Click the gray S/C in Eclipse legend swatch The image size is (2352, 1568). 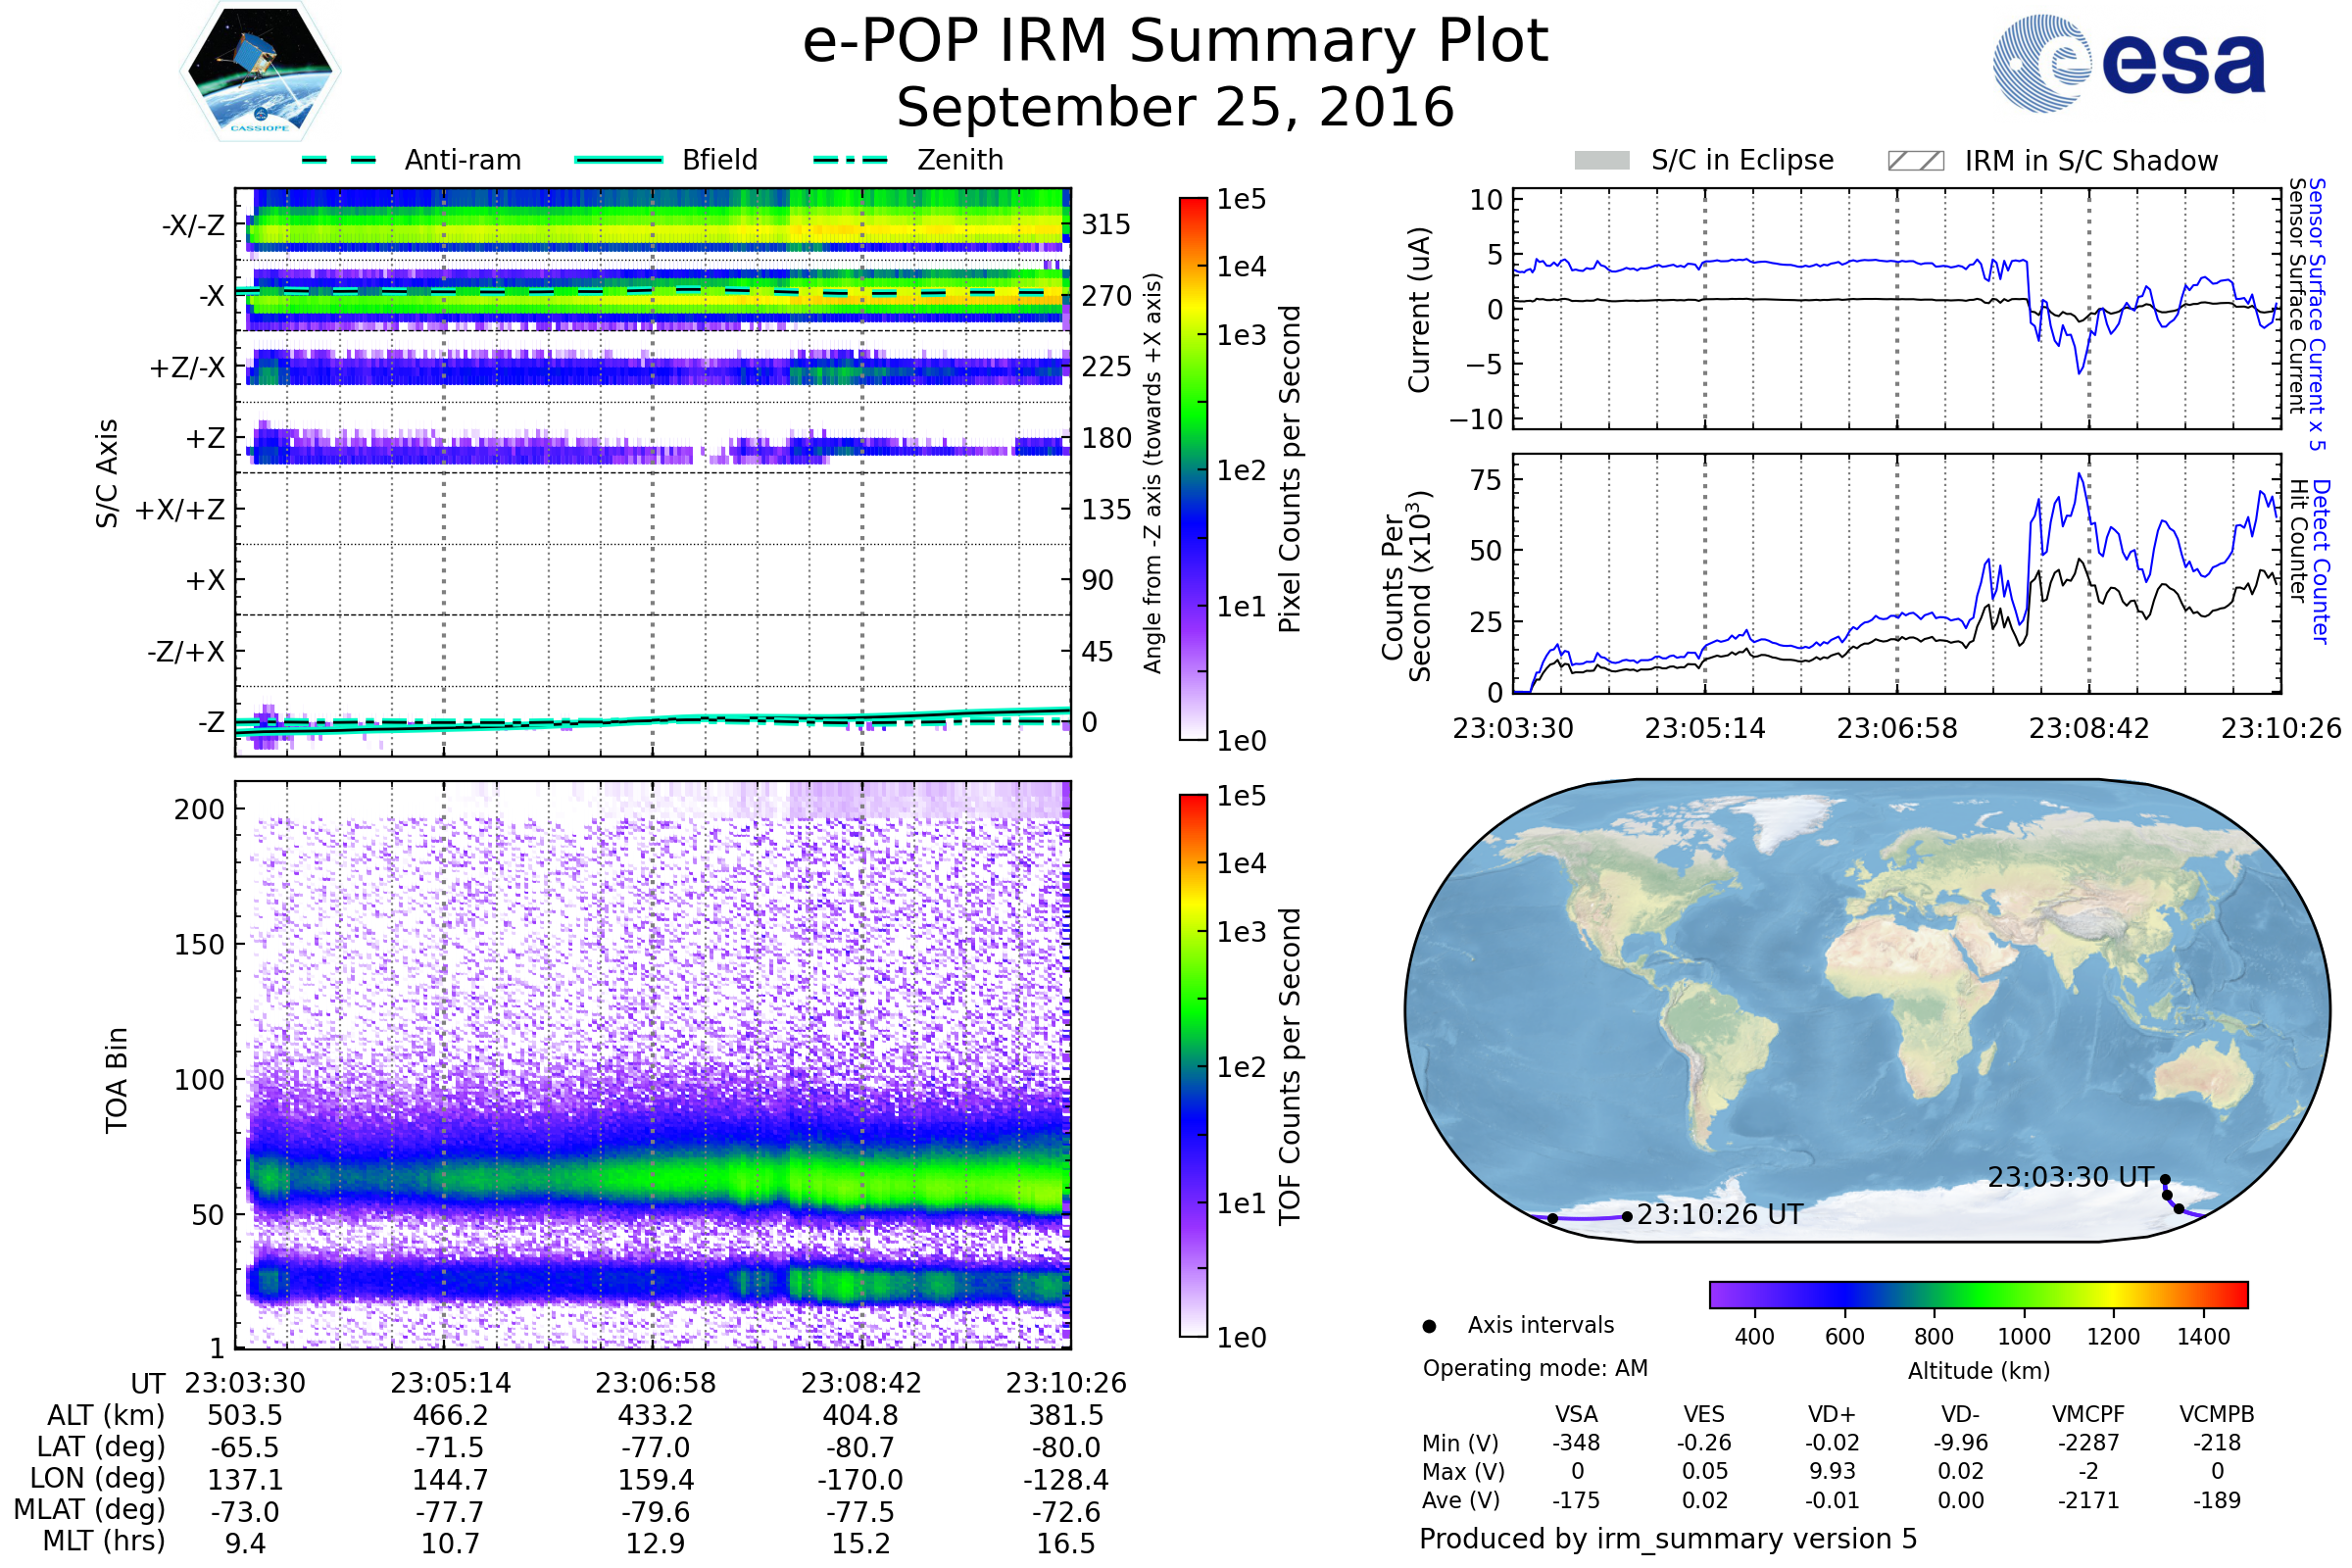(x=1601, y=161)
